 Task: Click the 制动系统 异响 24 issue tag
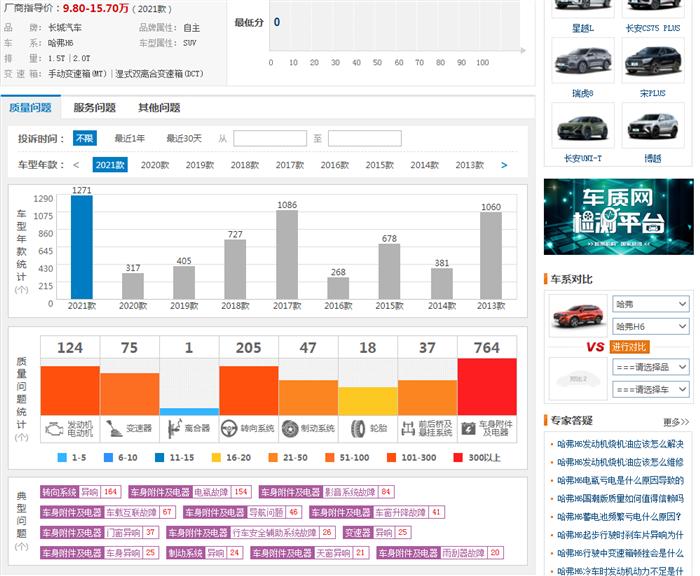point(205,553)
